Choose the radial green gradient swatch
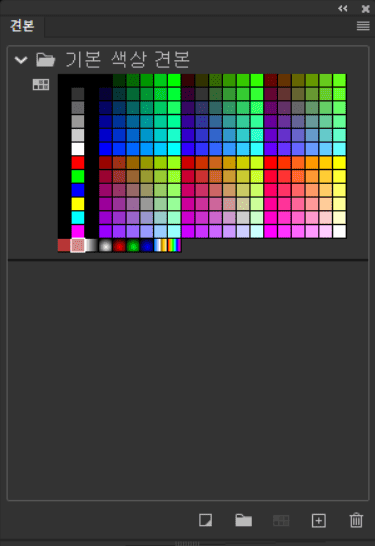Image resolution: width=375 pixels, height=546 pixels. [133, 245]
